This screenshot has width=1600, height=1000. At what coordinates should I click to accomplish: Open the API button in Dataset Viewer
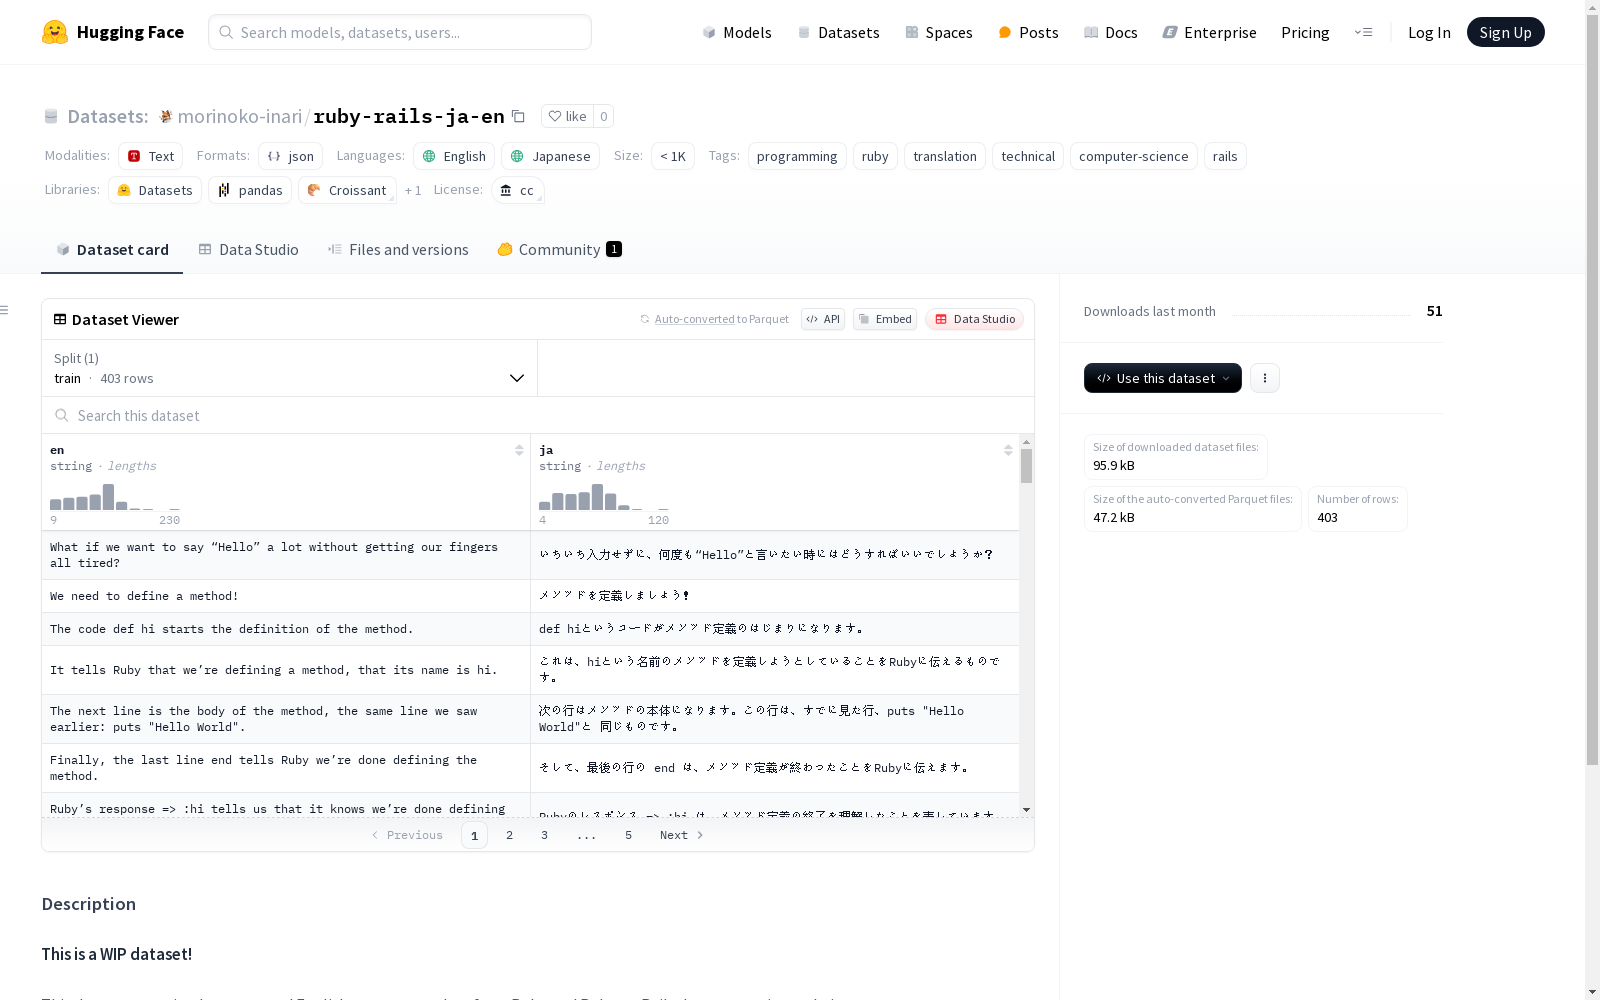click(x=823, y=319)
